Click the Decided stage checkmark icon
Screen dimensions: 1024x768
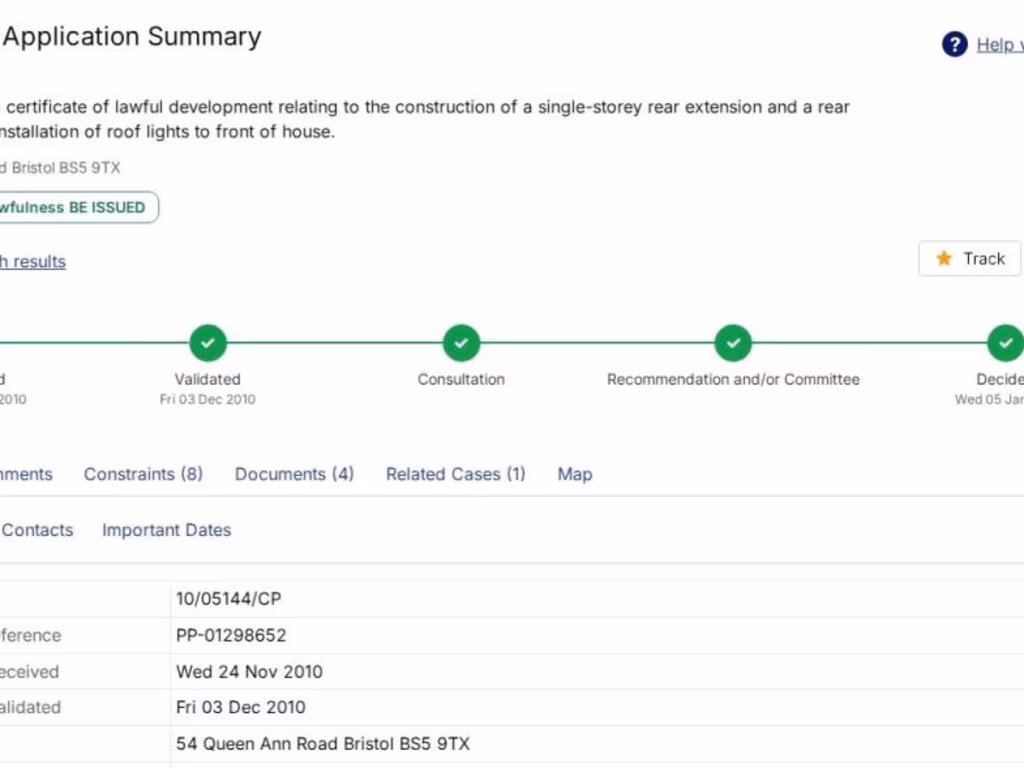(1004, 343)
